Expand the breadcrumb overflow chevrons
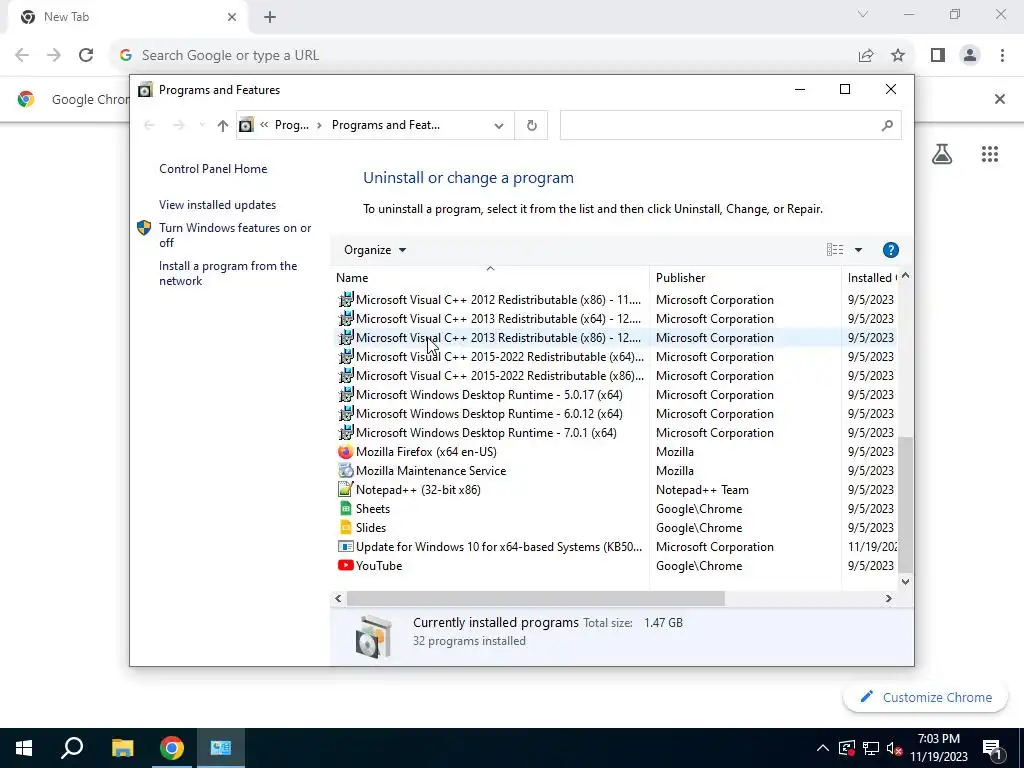The image size is (1024, 768). [264, 125]
